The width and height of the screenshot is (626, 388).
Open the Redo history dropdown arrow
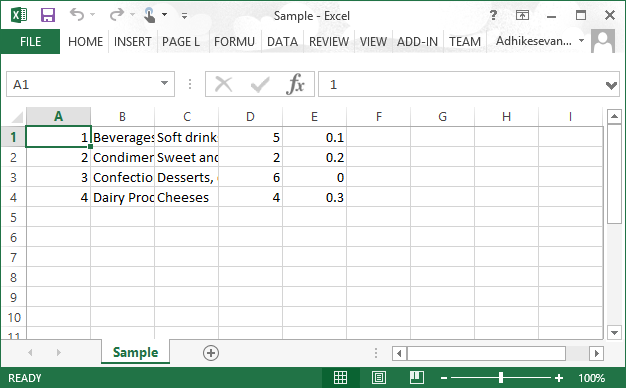133,15
